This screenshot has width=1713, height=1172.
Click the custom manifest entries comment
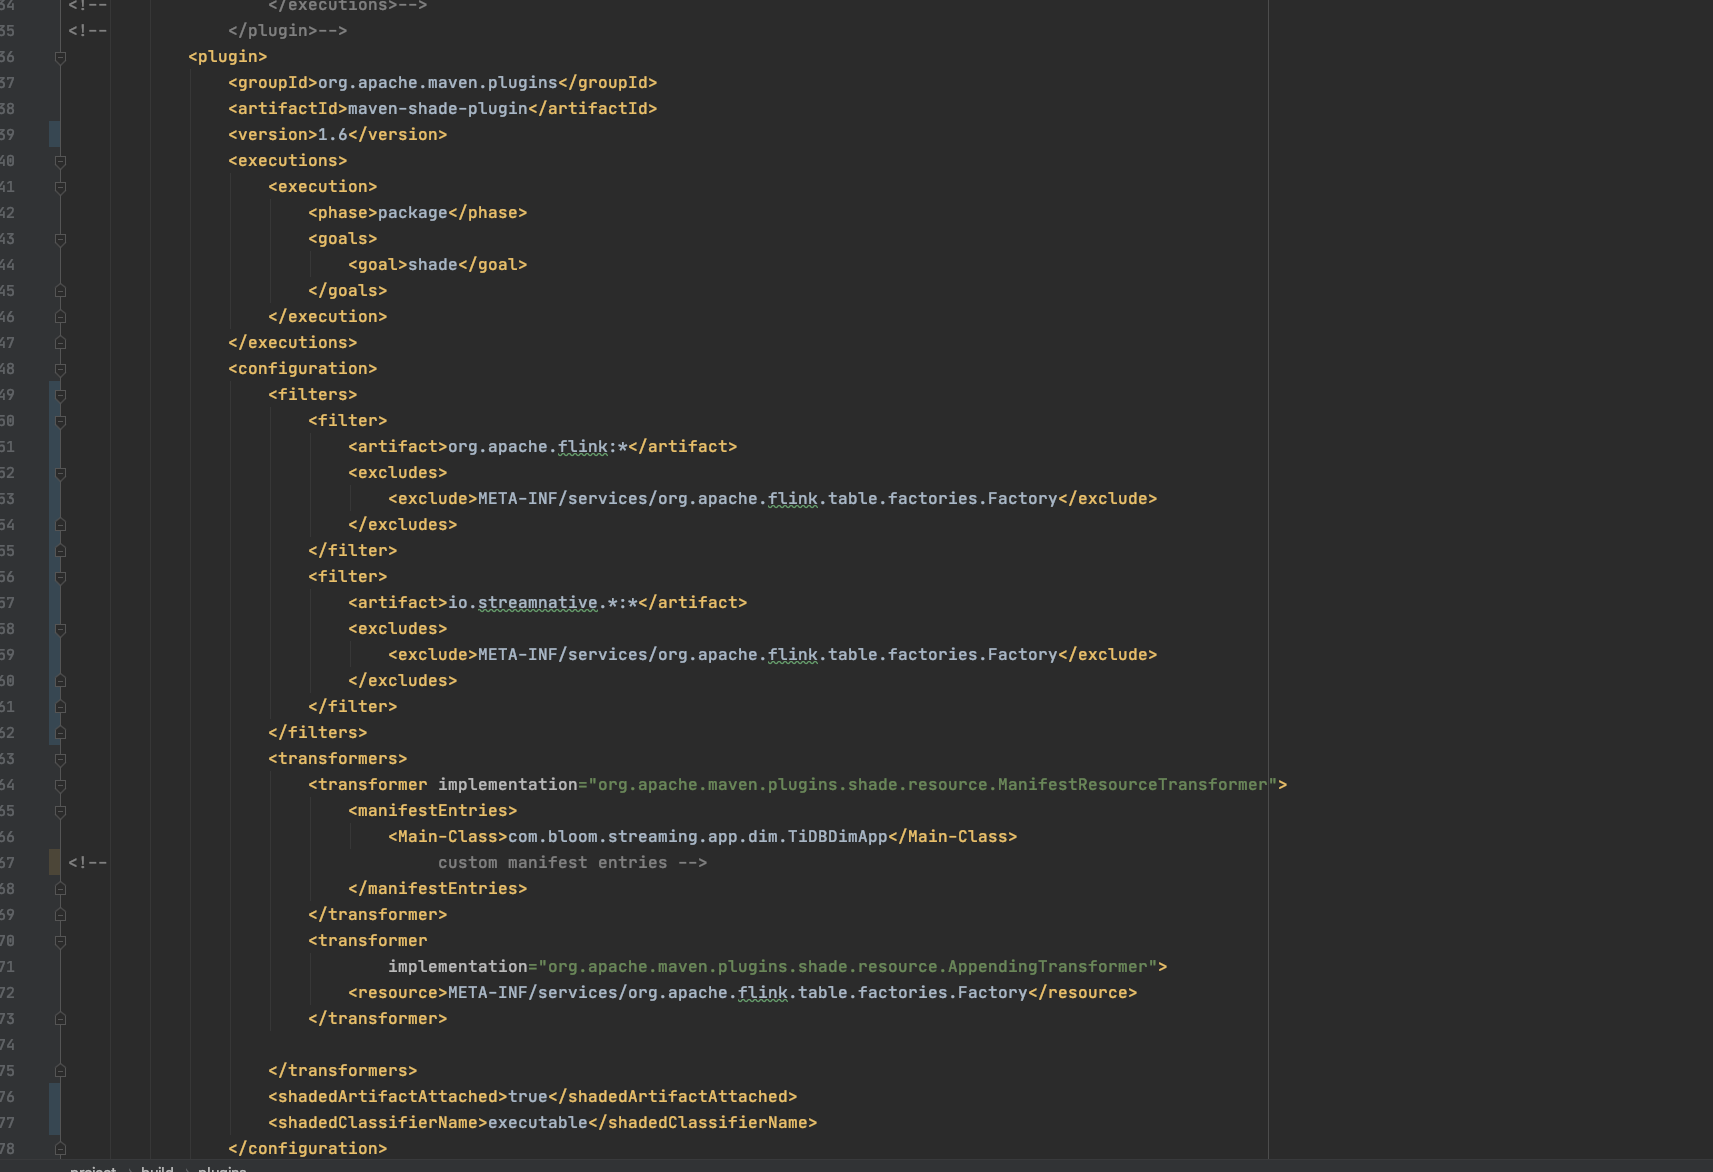pos(572,862)
